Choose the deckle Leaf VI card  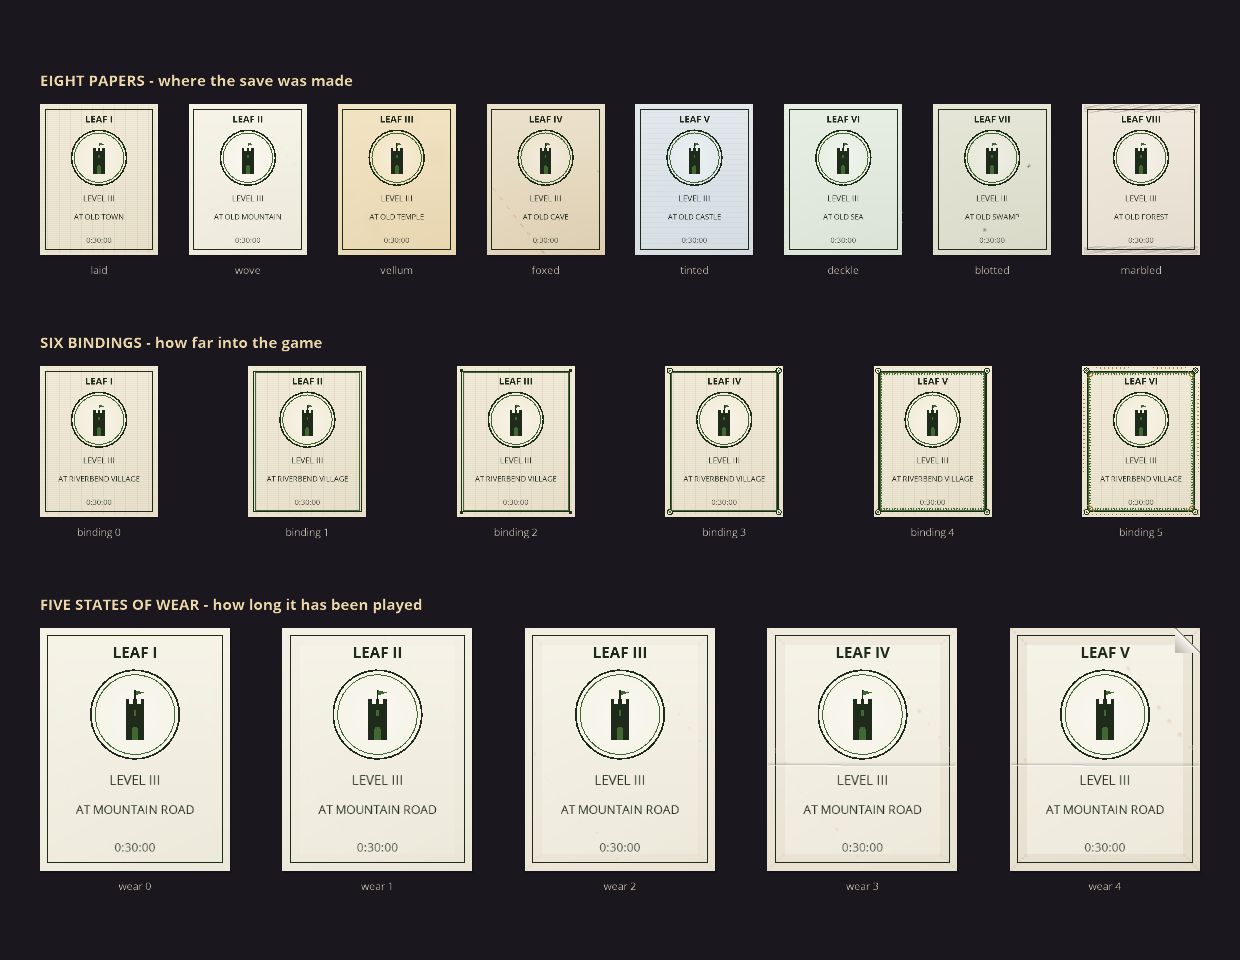(x=843, y=179)
